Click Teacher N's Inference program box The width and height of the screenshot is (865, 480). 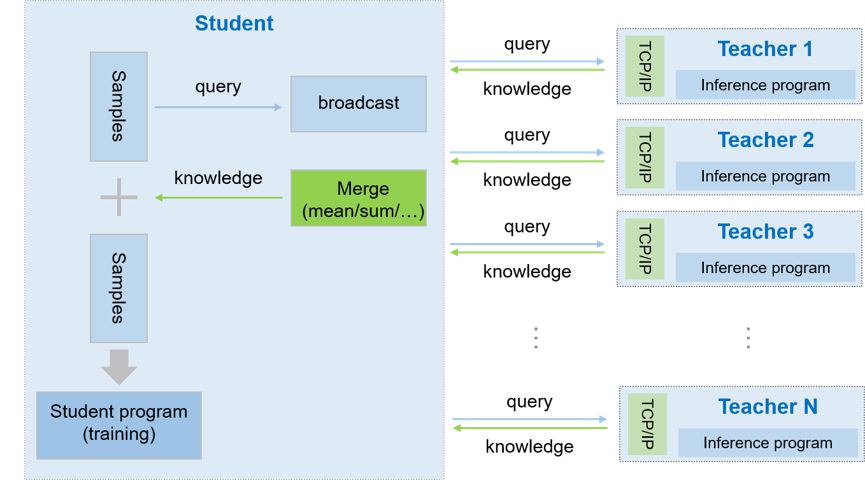(x=767, y=443)
